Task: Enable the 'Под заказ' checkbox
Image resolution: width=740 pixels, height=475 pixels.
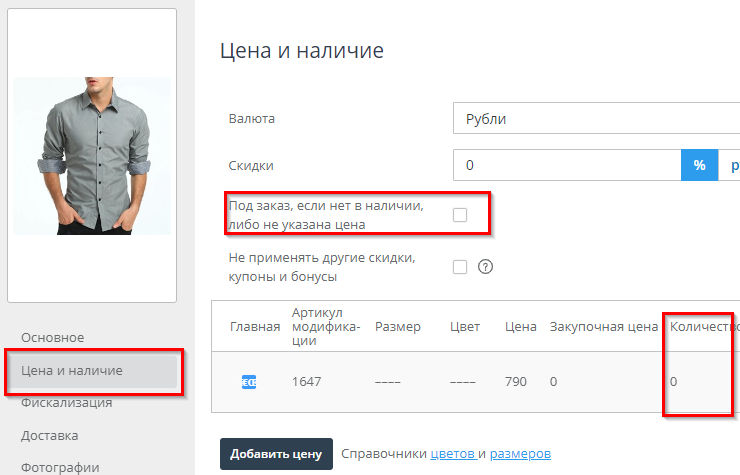Action: (460, 214)
